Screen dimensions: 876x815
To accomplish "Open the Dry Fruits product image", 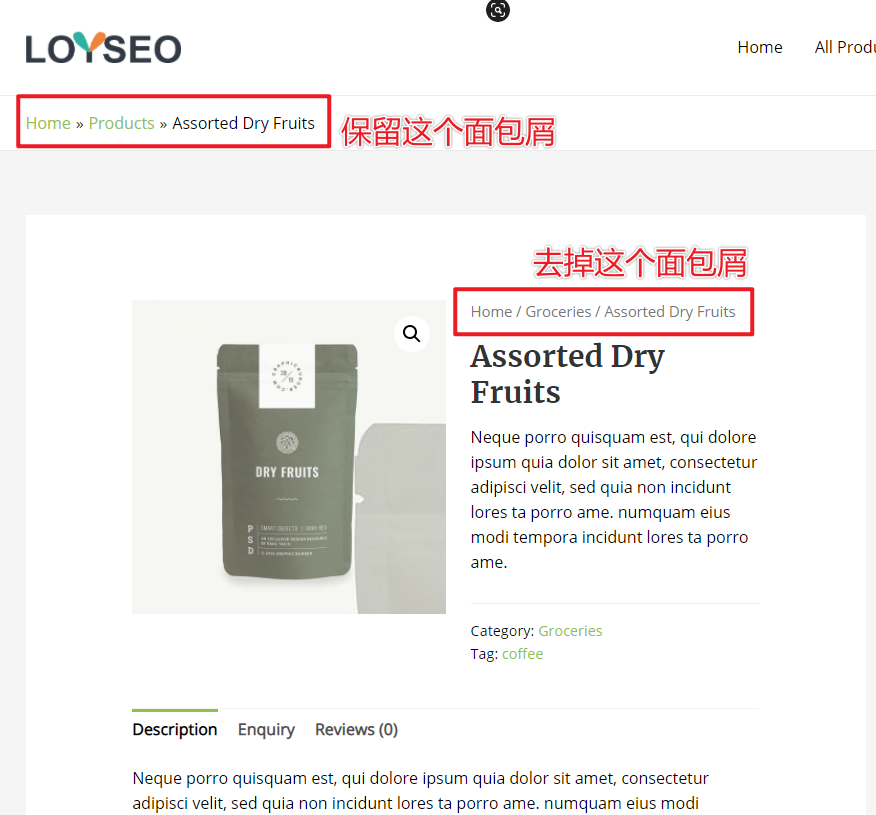I will coord(289,457).
